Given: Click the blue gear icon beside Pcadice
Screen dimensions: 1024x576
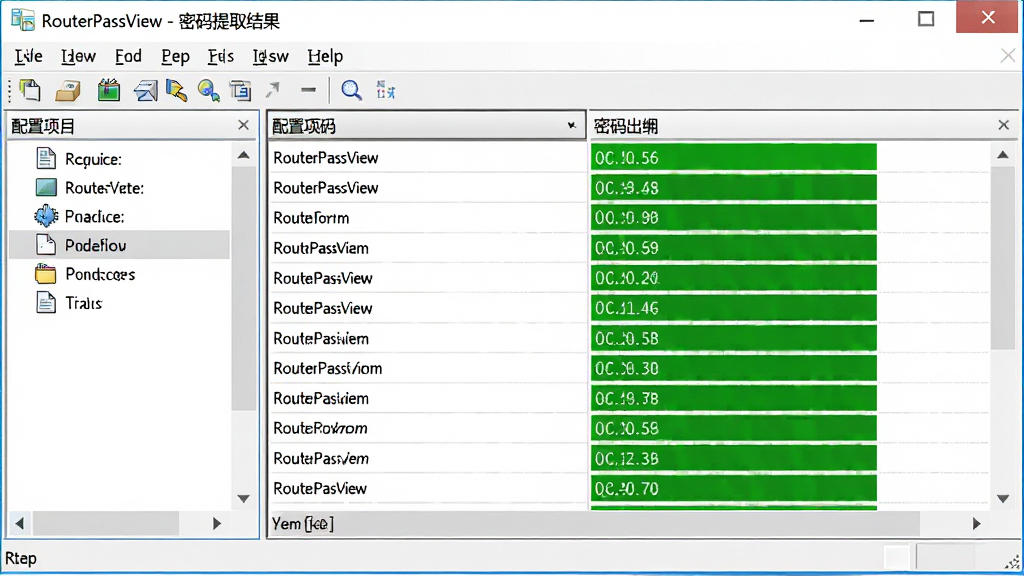Looking at the screenshot, I should click(x=46, y=216).
